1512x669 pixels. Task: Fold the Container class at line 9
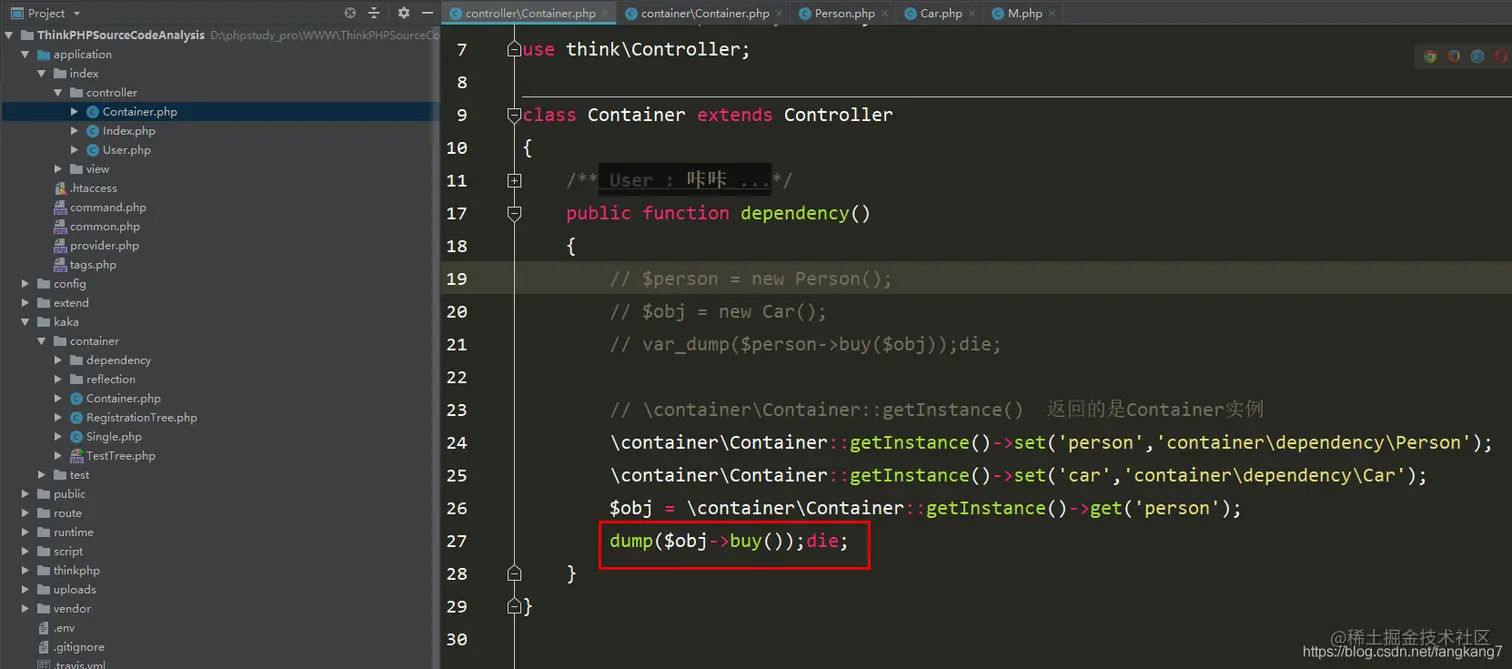point(514,115)
